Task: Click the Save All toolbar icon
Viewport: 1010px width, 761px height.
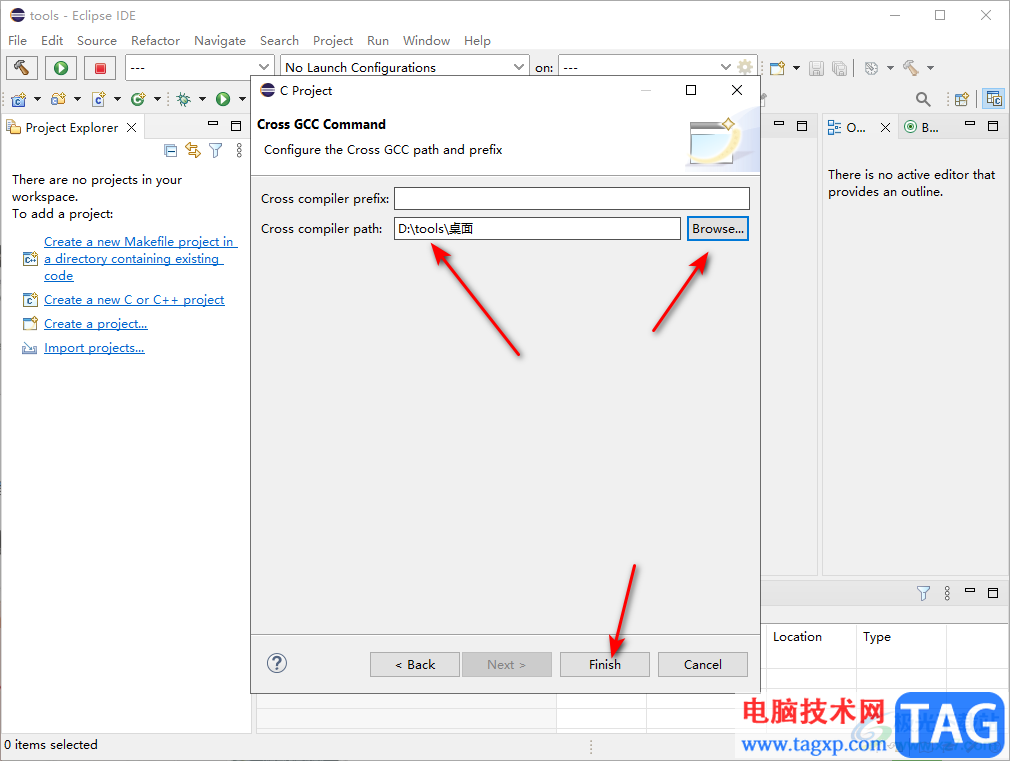Action: (x=839, y=68)
